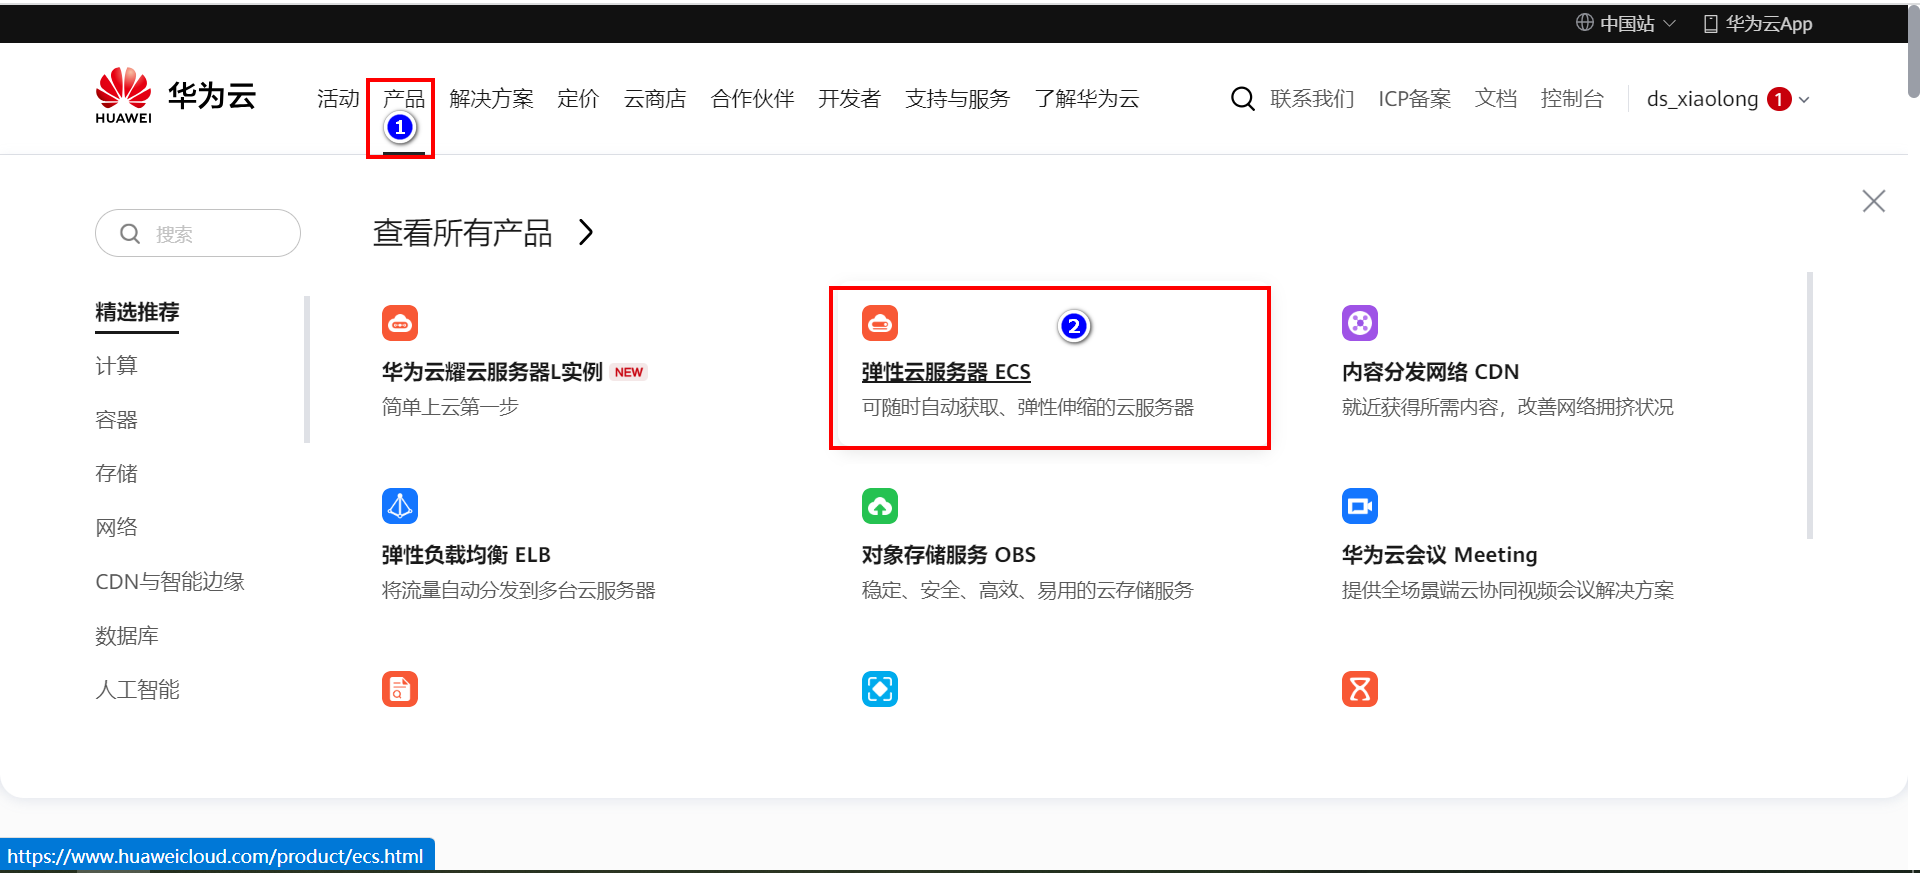Open 内容分发网络 CDN product link
Image resolution: width=1920 pixels, height=873 pixels.
(1430, 372)
